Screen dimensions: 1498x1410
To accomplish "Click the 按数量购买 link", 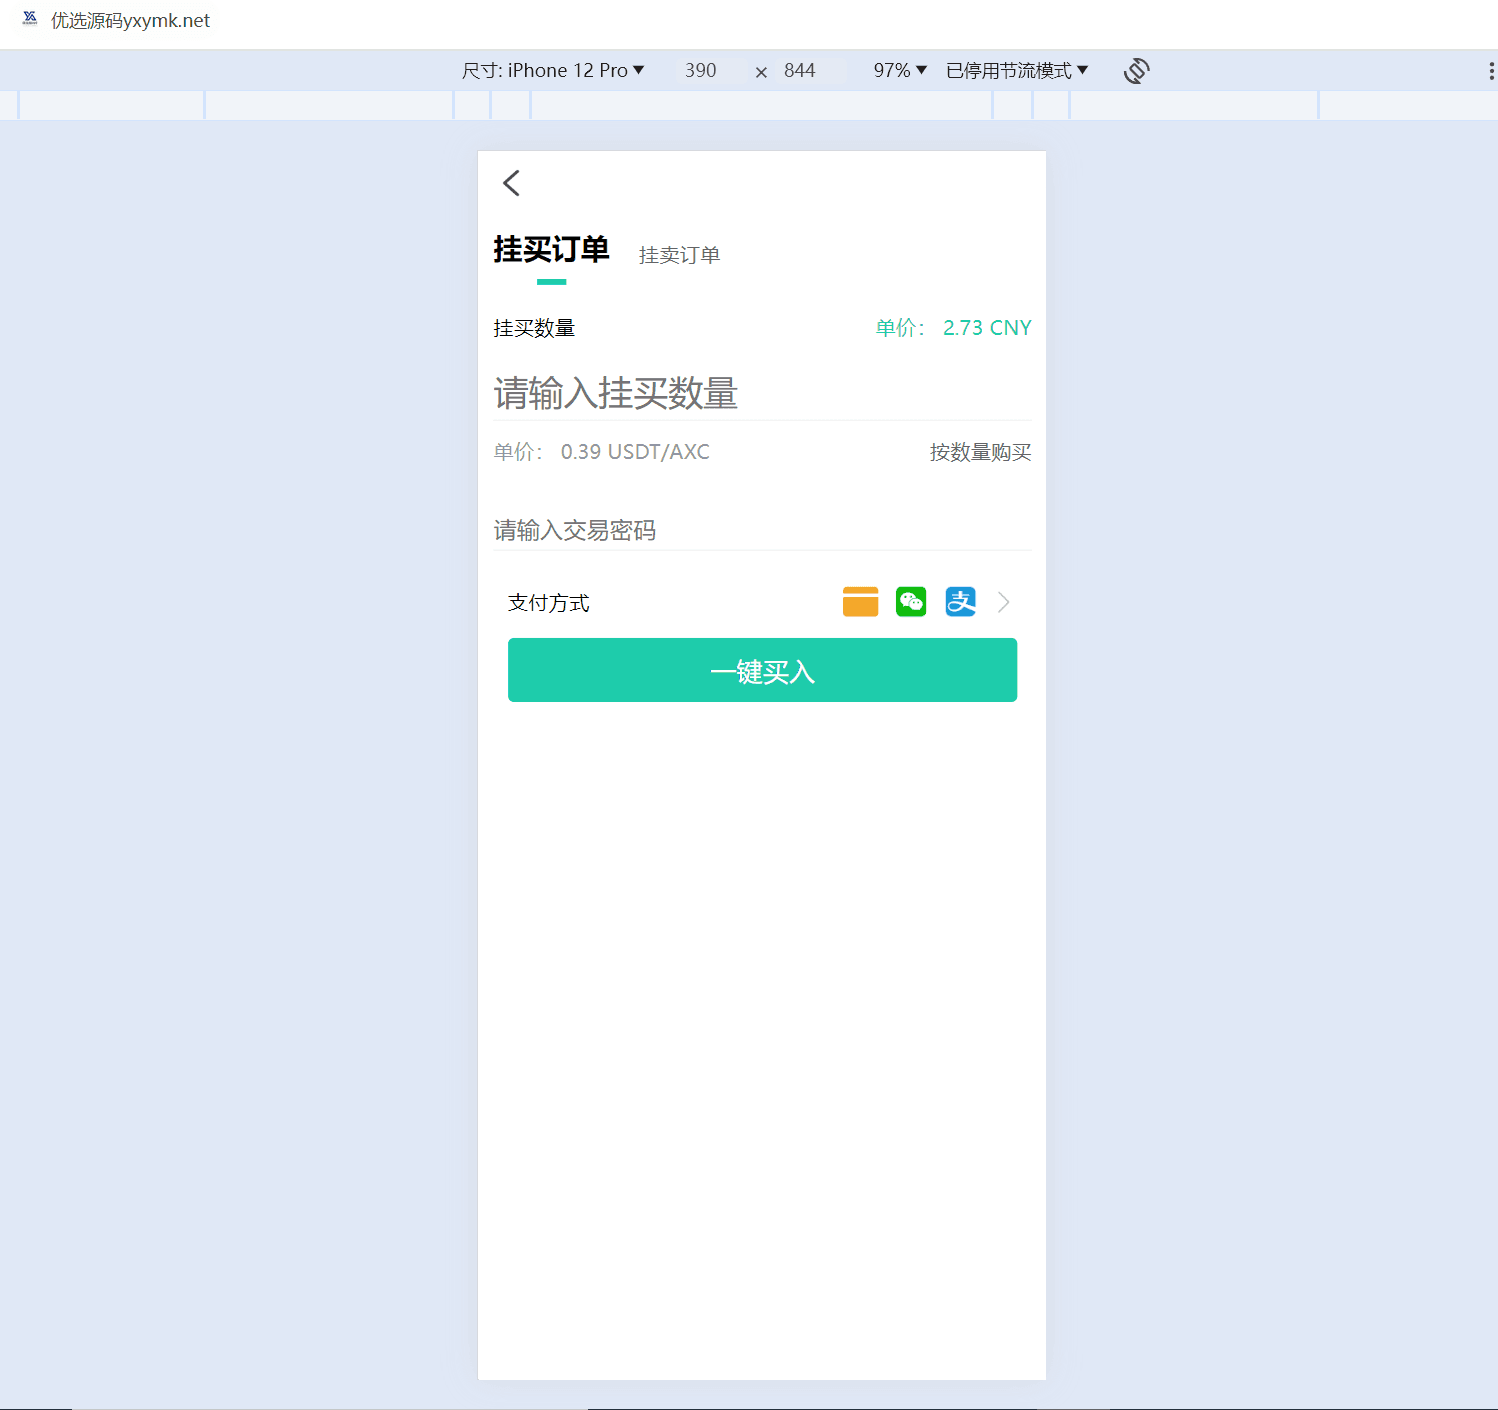I will (980, 453).
